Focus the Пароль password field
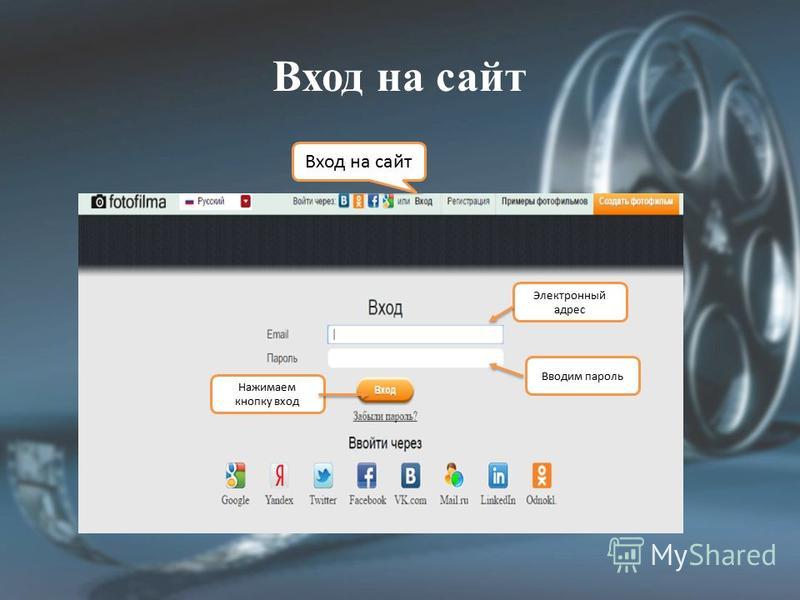Viewport: 800px width, 600px height. (x=415, y=358)
